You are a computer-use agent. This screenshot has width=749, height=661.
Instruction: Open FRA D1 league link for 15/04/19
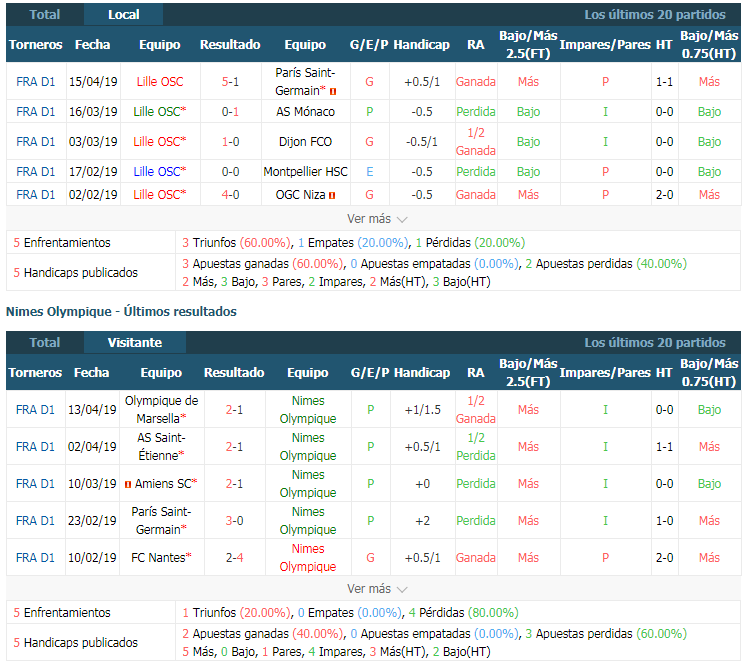35,82
